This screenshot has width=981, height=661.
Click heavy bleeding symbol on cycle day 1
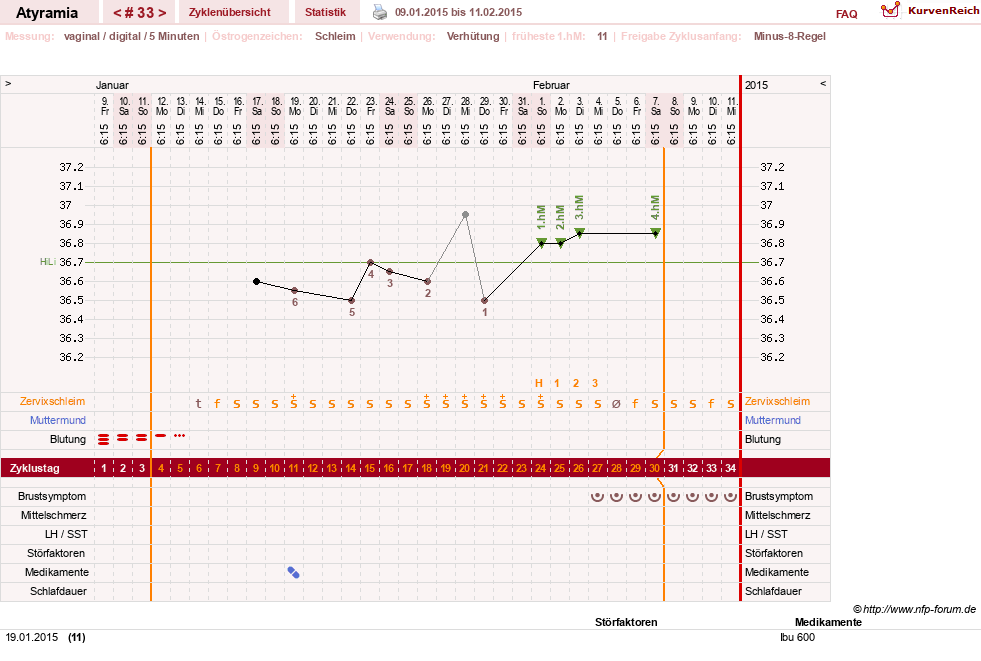point(104,439)
